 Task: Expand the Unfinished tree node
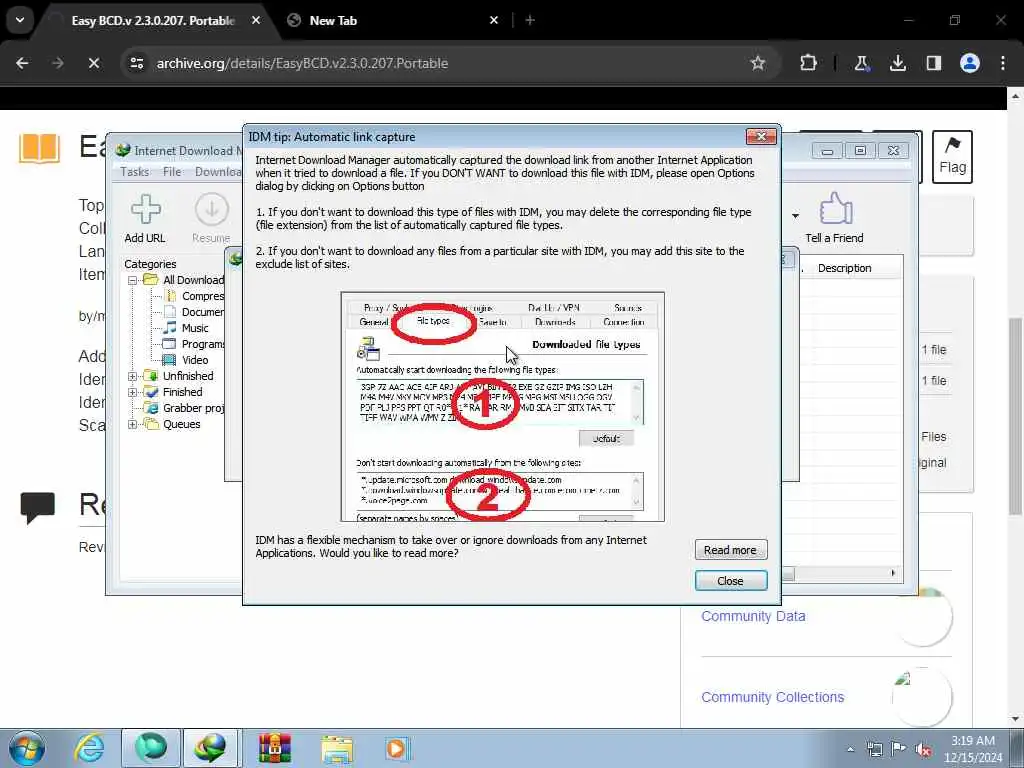133,376
